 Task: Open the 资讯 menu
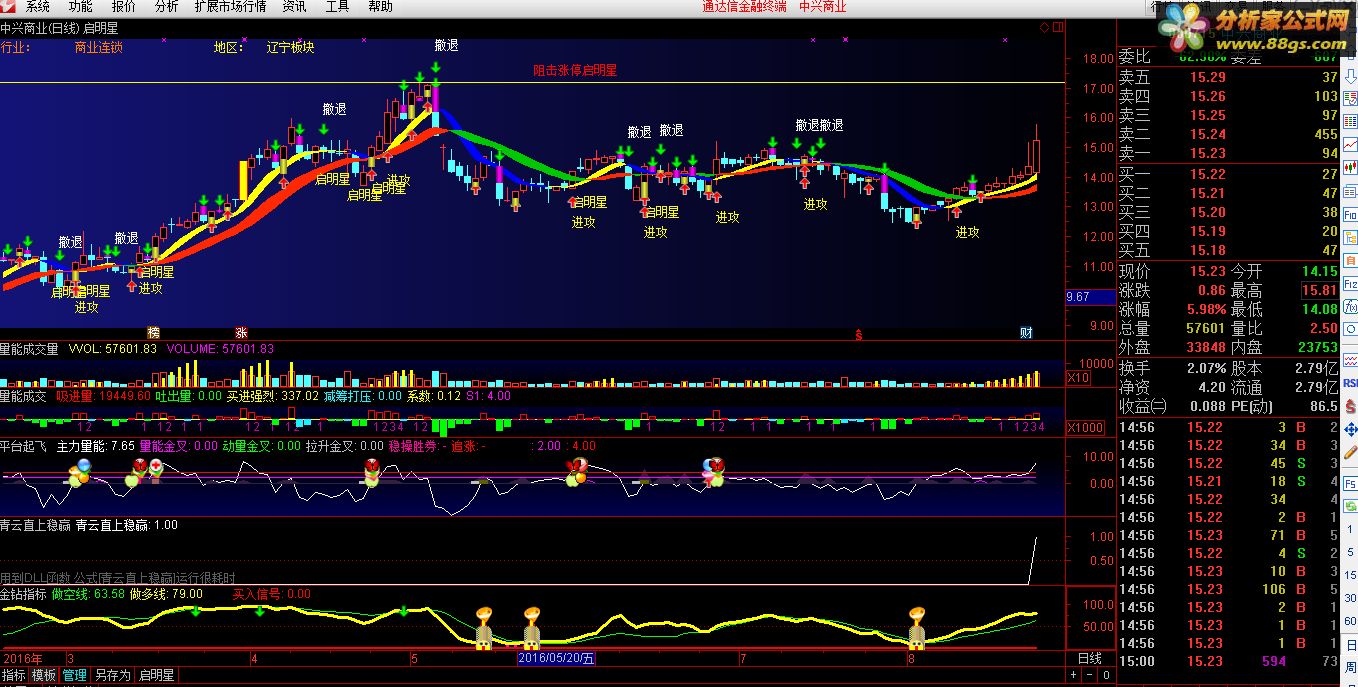point(294,7)
